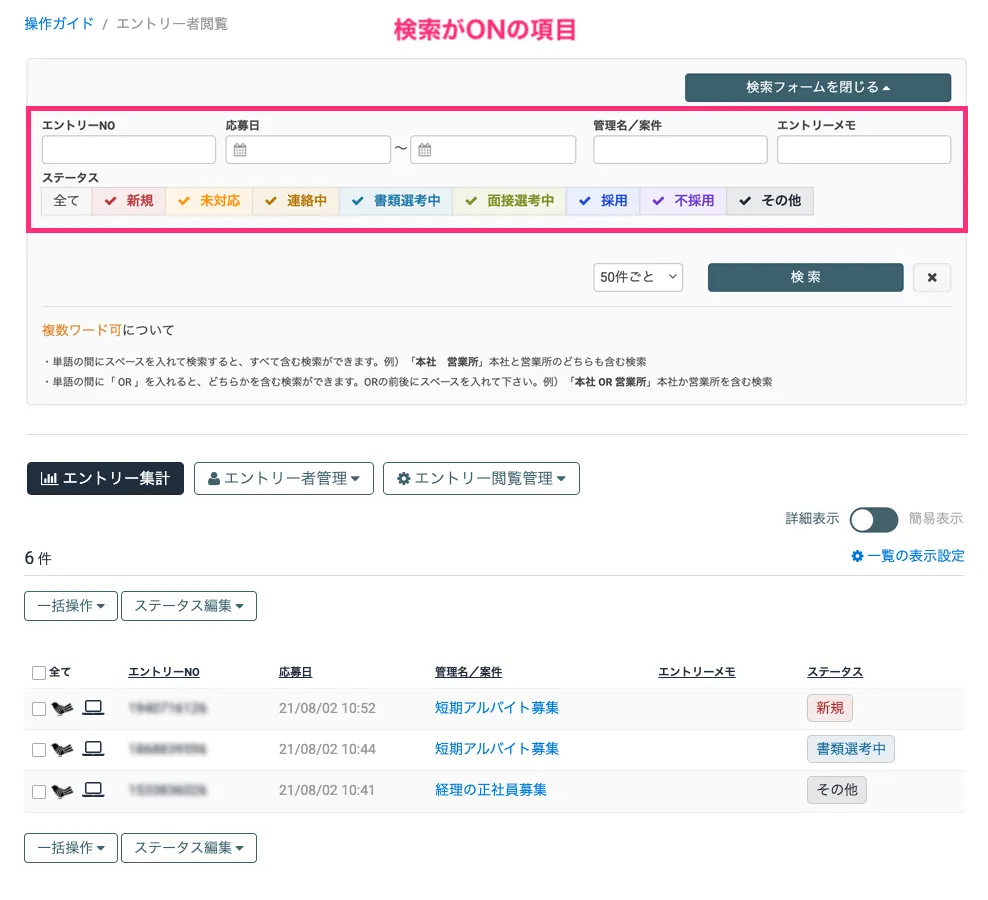Click the X clear button beside 検索
The height and width of the screenshot is (900, 988).
coord(932,278)
